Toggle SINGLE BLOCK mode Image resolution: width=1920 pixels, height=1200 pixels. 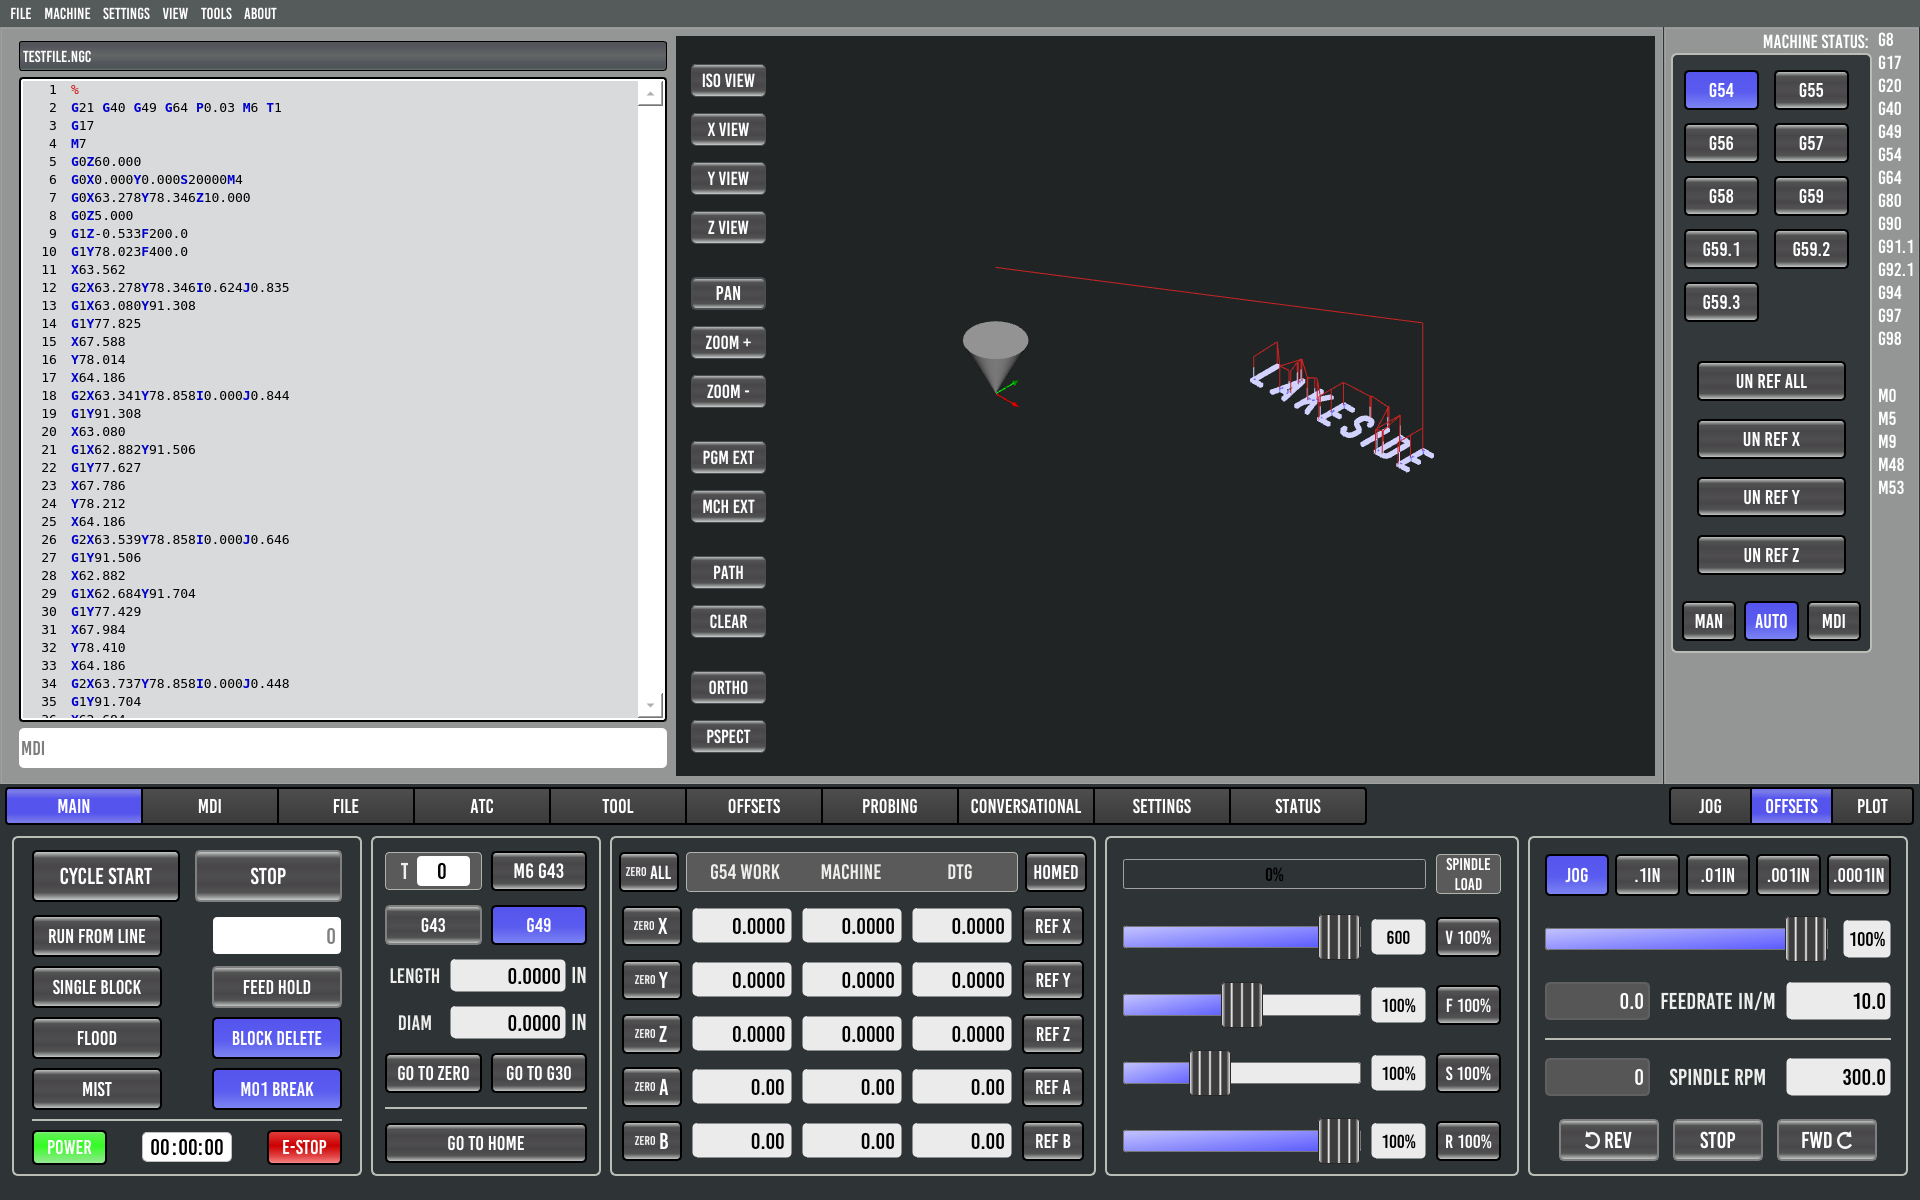(97, 988)
